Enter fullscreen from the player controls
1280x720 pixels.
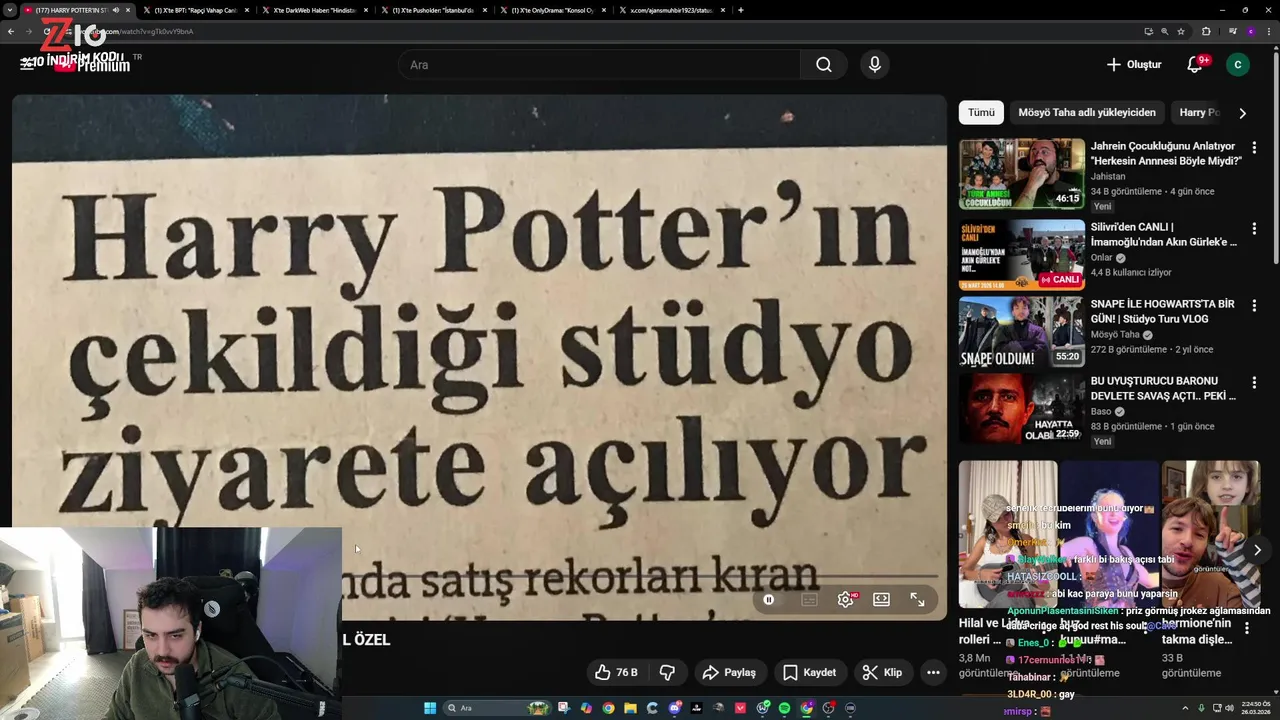[x=917, y=600]
